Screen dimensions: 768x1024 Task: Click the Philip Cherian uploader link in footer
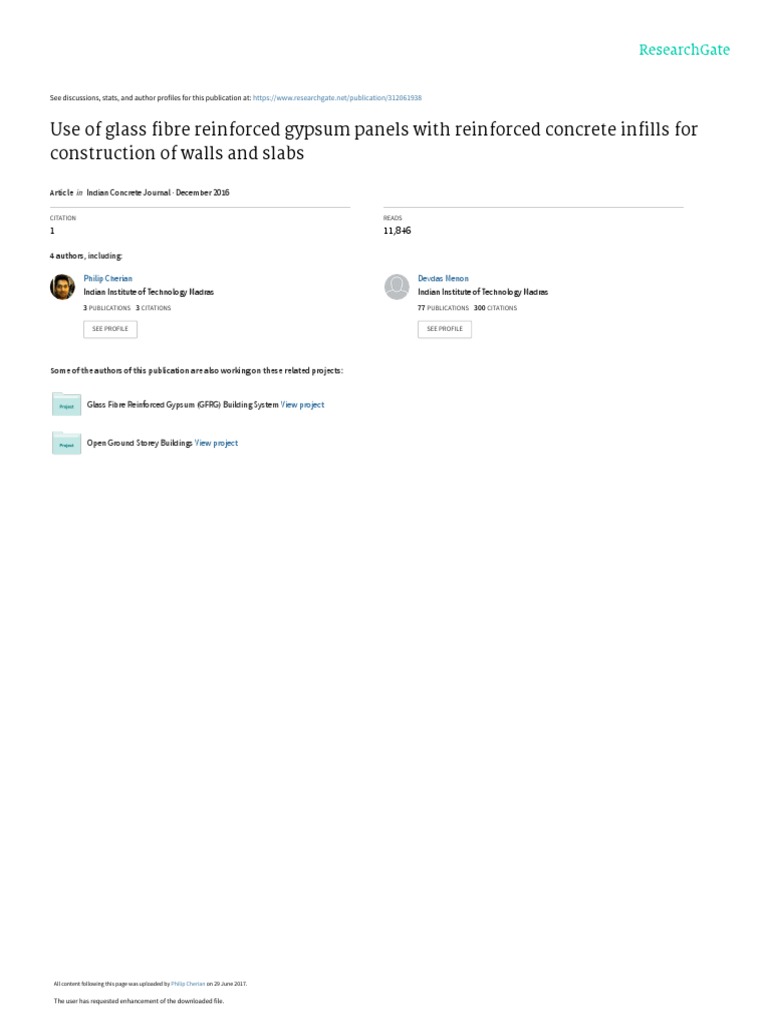(x=185, y=984)
